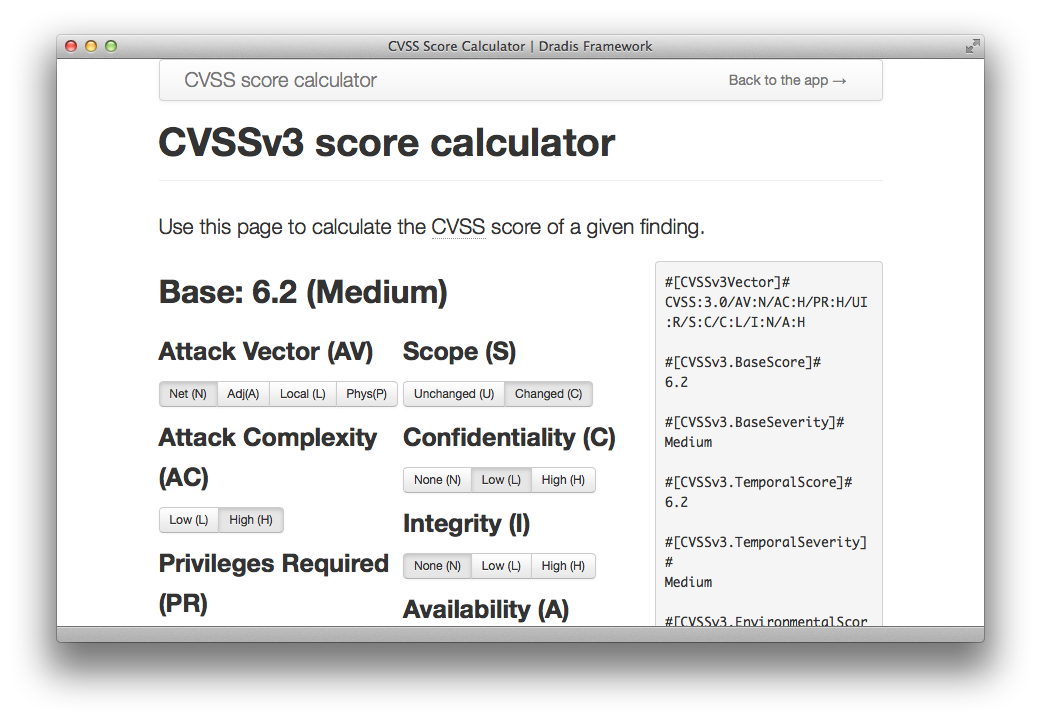Set Integrity impact to High (H)
This screenshot has height=721, width=1041.
click(563, 565)
